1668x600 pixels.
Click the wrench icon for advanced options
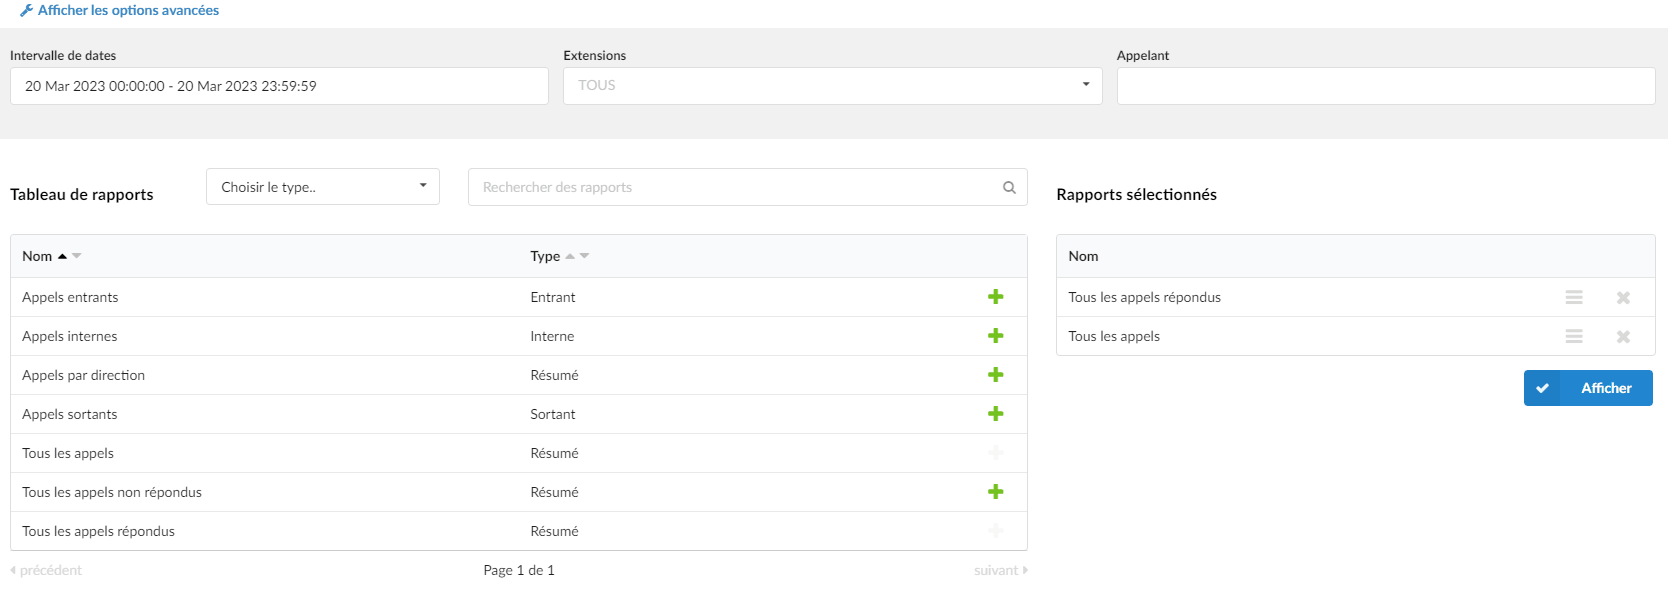click(x=26, y=10)
